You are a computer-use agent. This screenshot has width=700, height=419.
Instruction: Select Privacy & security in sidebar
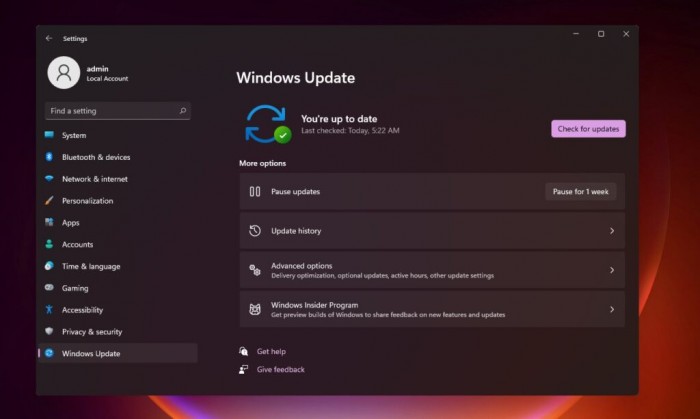coord(118,332)
